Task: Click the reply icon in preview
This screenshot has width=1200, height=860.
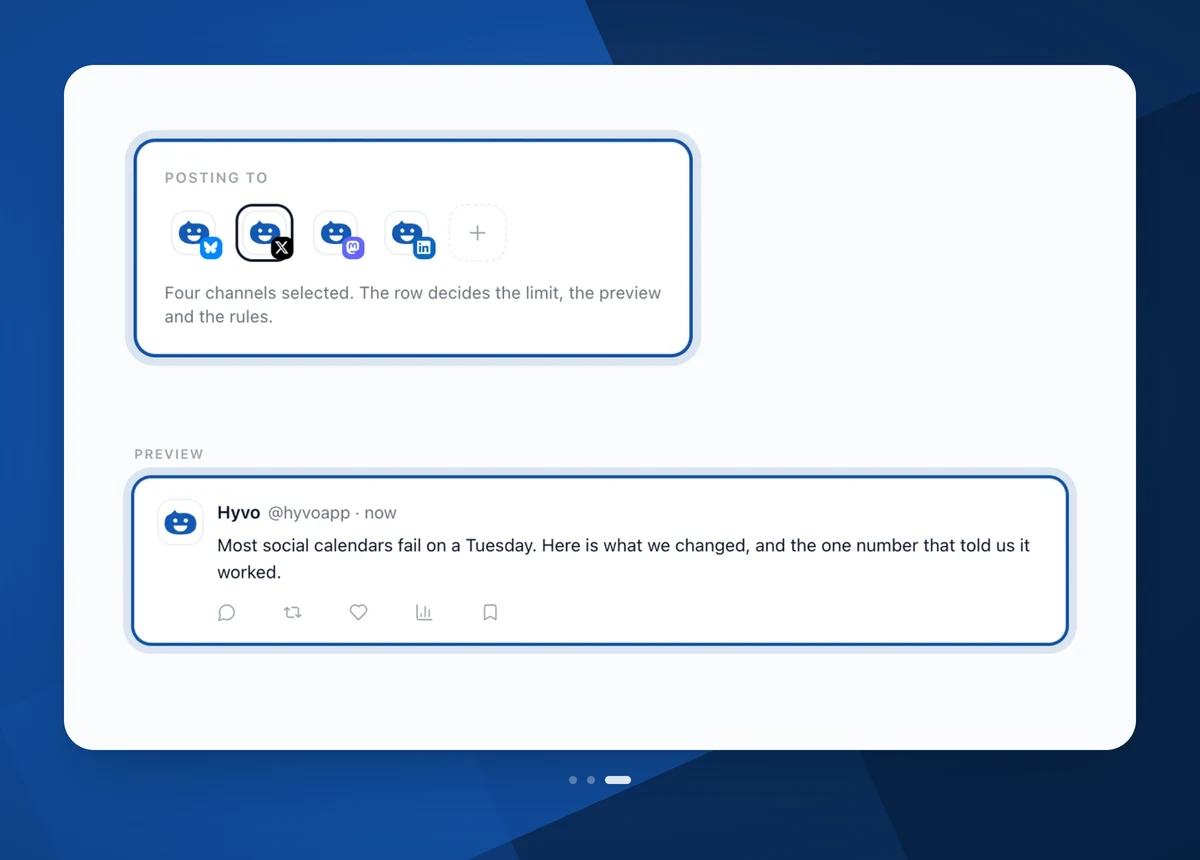Action: 227,612
